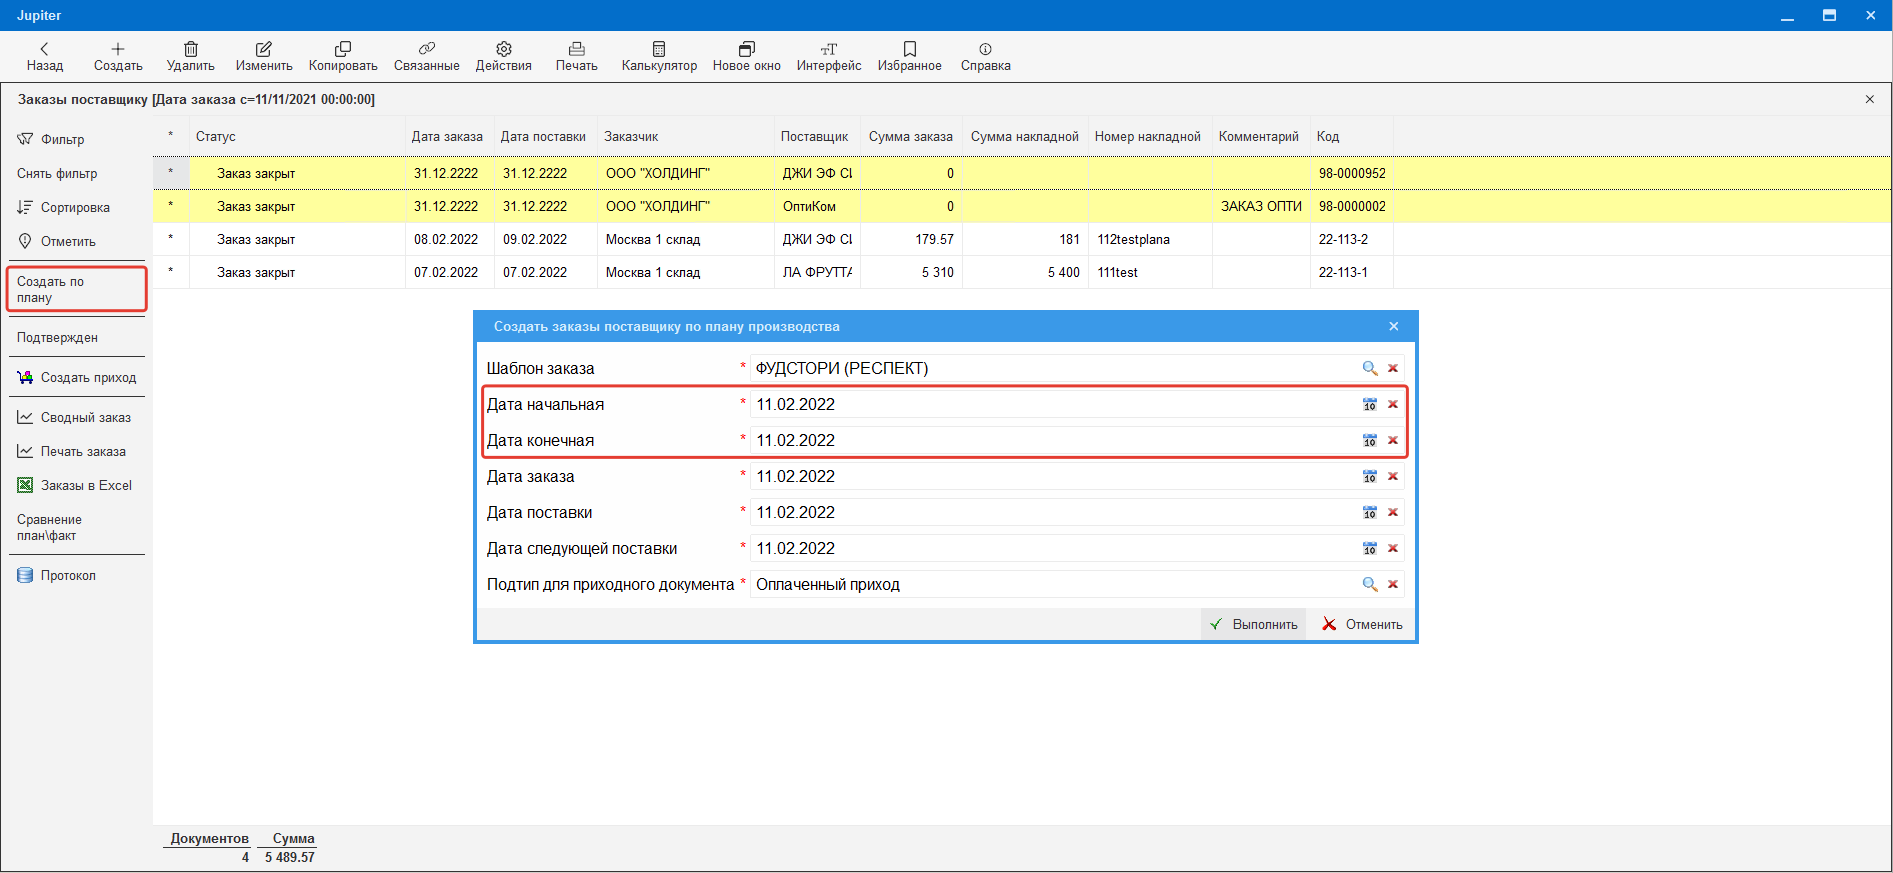Sort by the Код column header
Viewport: 1893px width, 873px height.
1350,136
